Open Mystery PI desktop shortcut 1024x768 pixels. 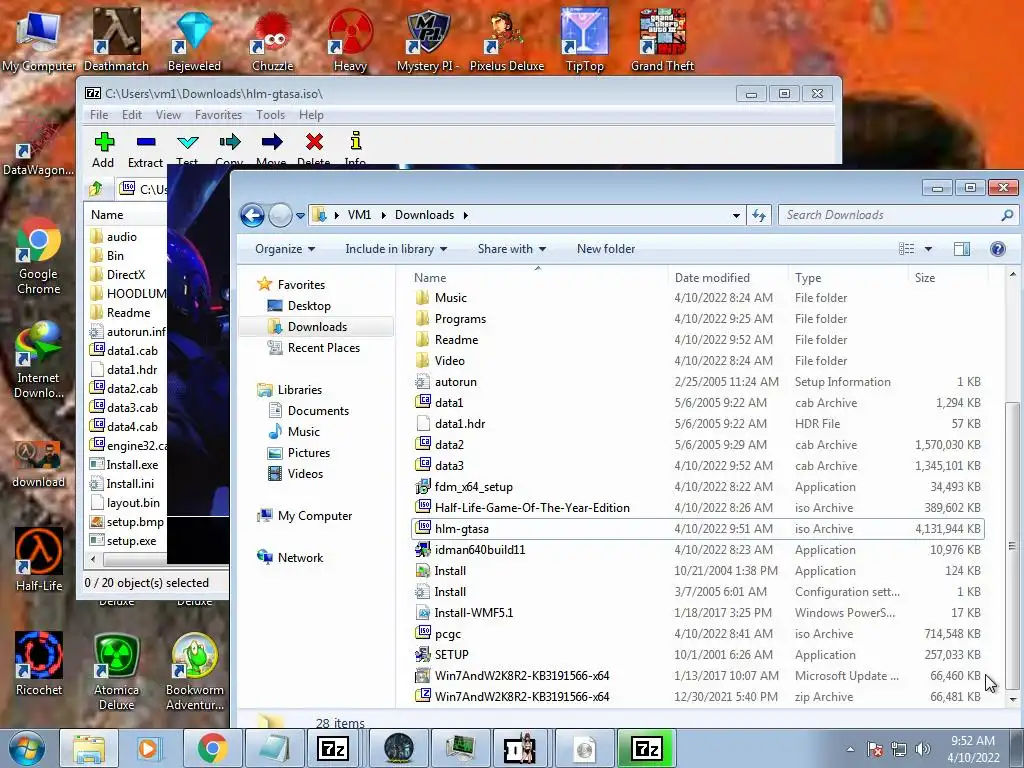(428, 40)
